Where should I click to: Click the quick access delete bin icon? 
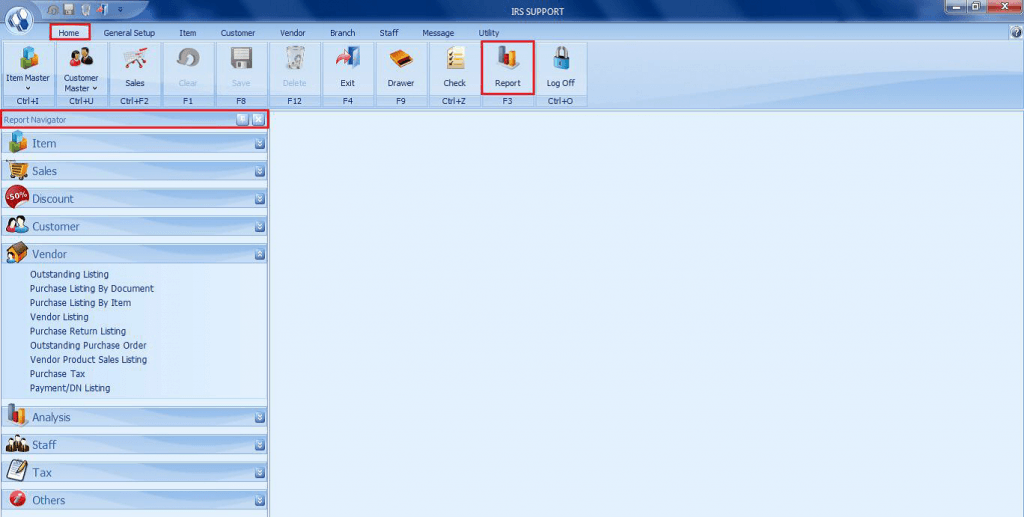(x=85, y=10)
